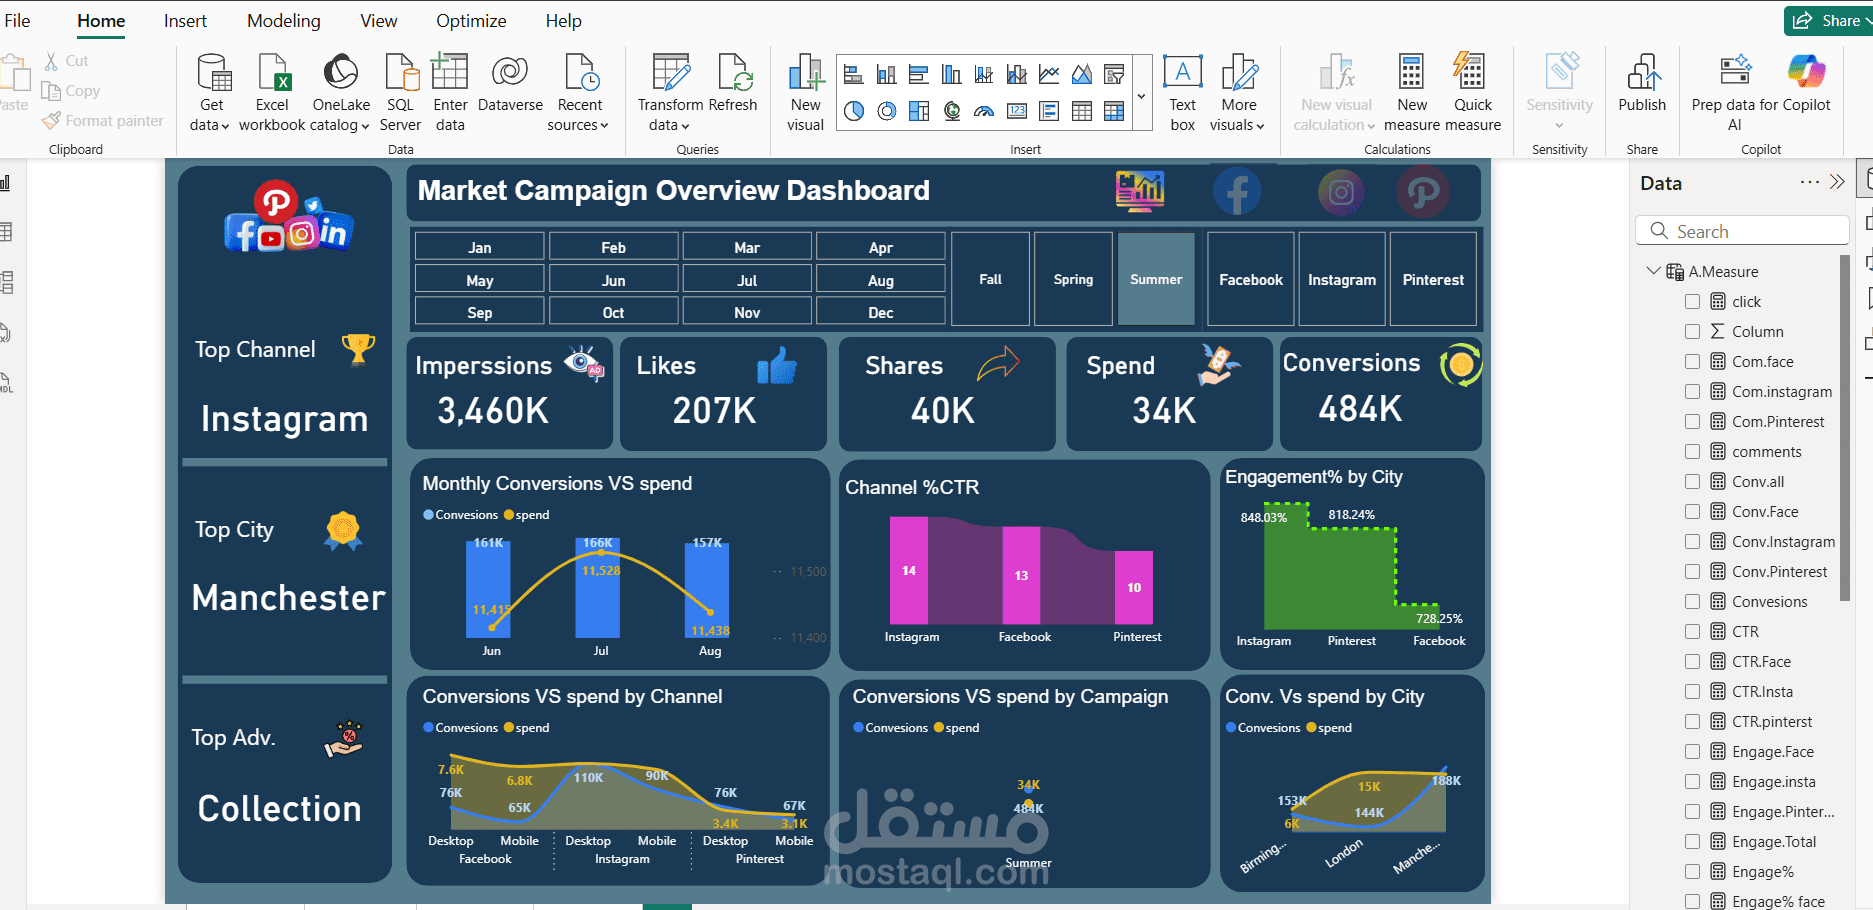
Task: Check the Column field checkbox
Action: point(1692,331)
